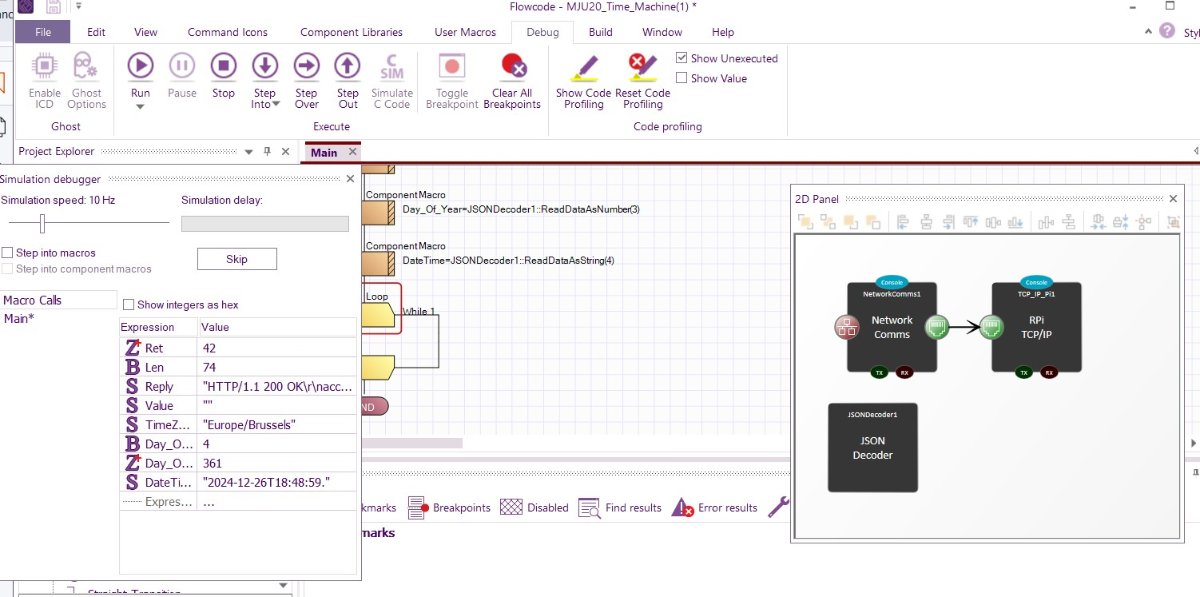Click the Enable ICD icon
Screen dimensions: 1200x597
44,66
